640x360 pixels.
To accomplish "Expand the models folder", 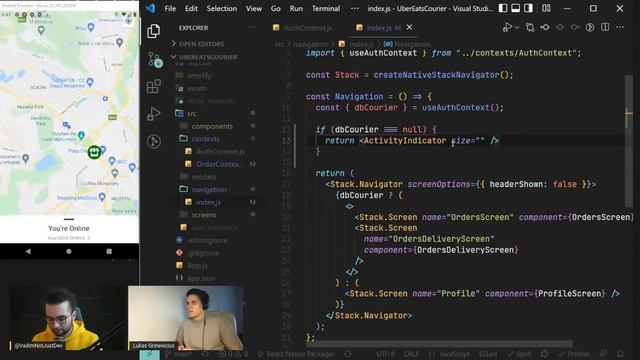I will [204, 177].
